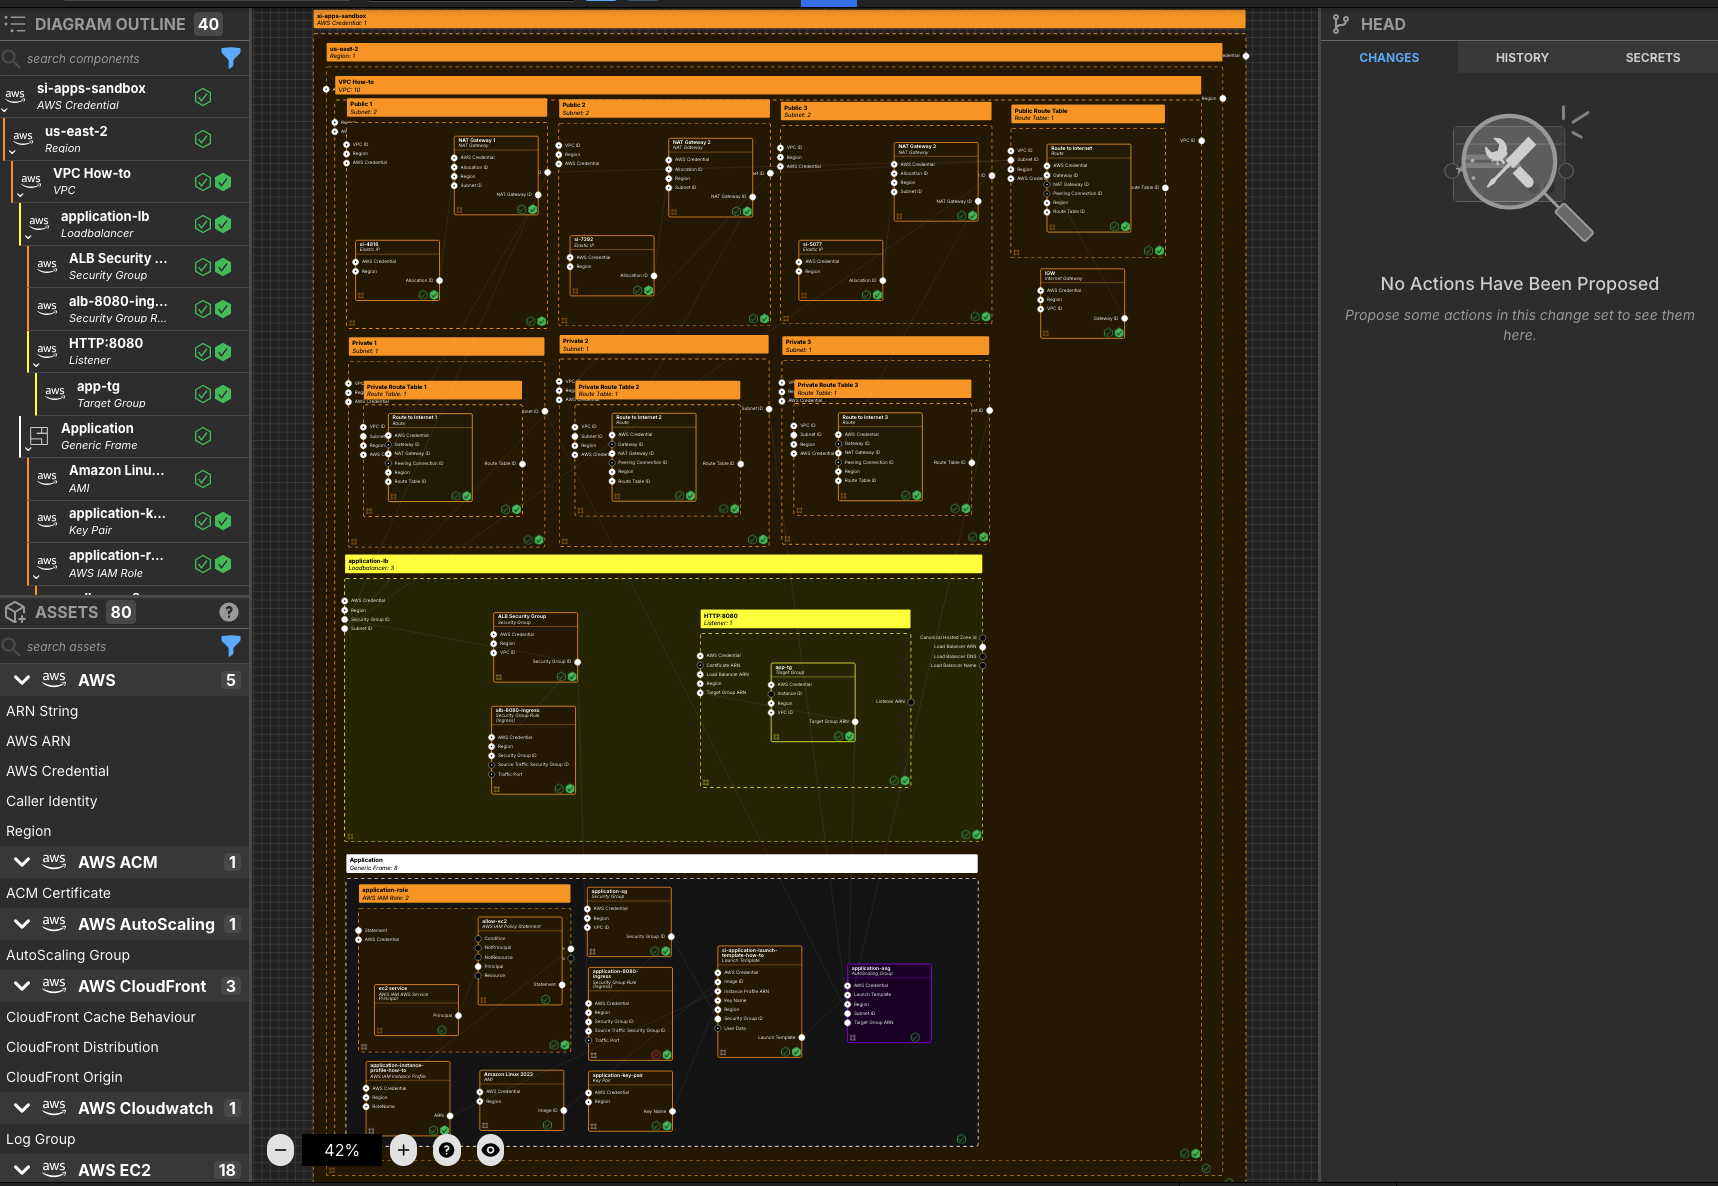The height and width of the screenshot is (1186, 1718).
Task: Click Application frame qualification check icon
Action: (203, 436)
